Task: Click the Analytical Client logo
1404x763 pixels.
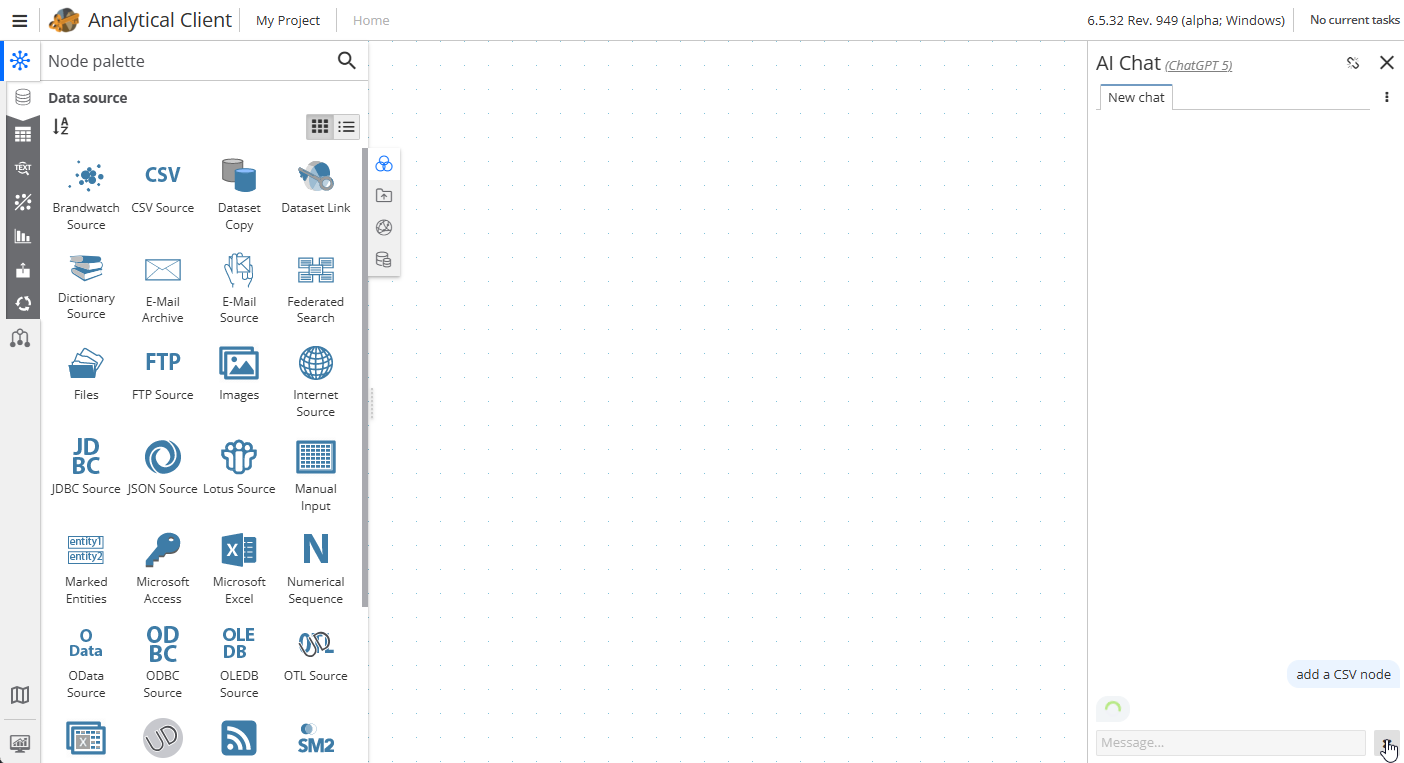Action: point(64,20)
